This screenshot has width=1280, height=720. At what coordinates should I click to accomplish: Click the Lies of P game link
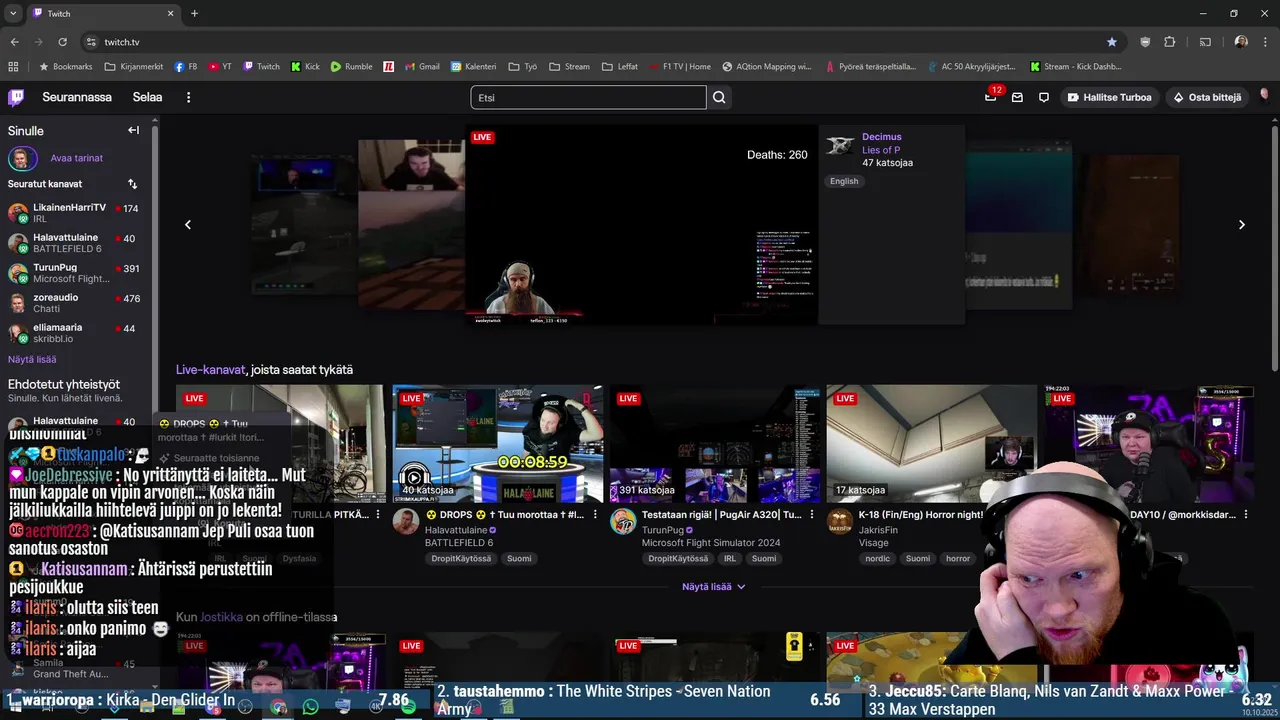click(x=881, y=150)
